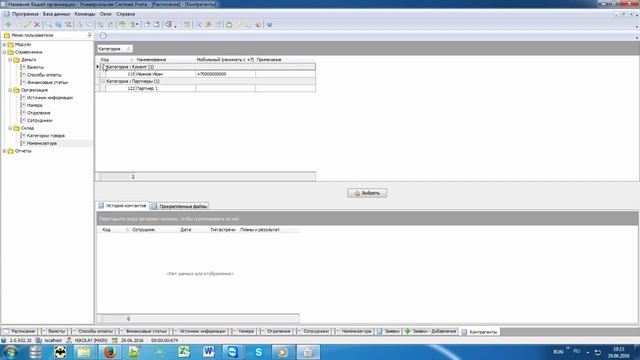Click the red X Delete toolbar icon
Screen dimensions: 640x360
(37, 24)
